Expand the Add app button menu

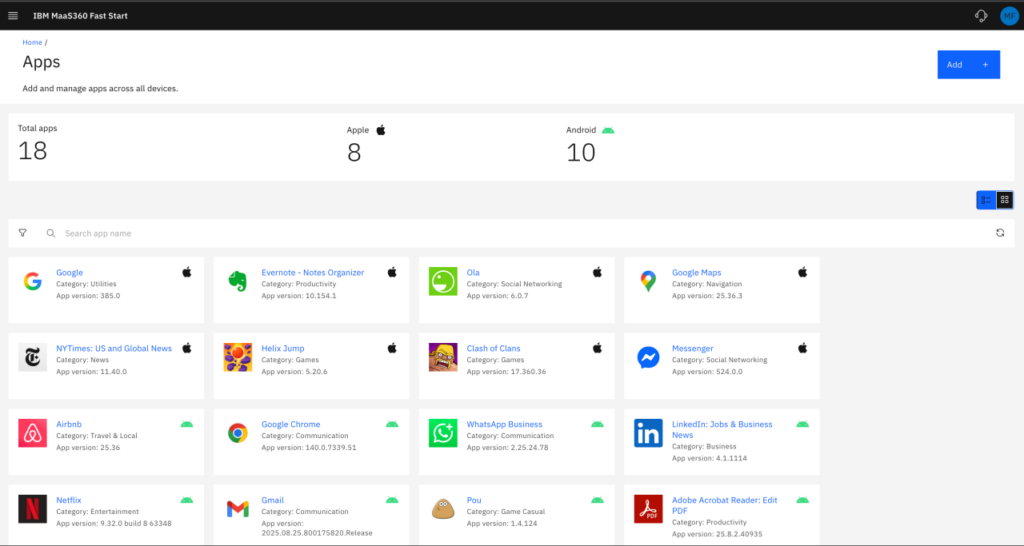tap(968, 65)
